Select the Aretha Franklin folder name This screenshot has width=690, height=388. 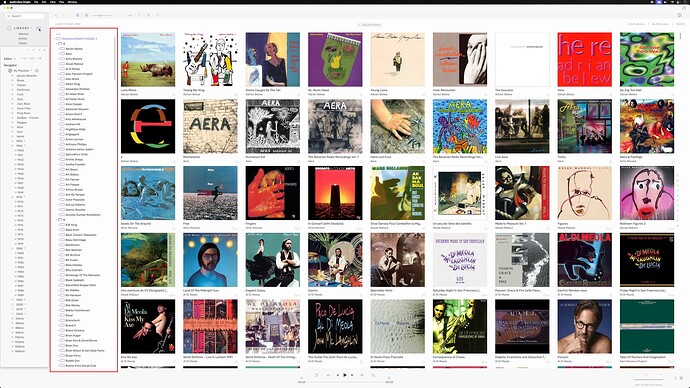pos(76,165)
